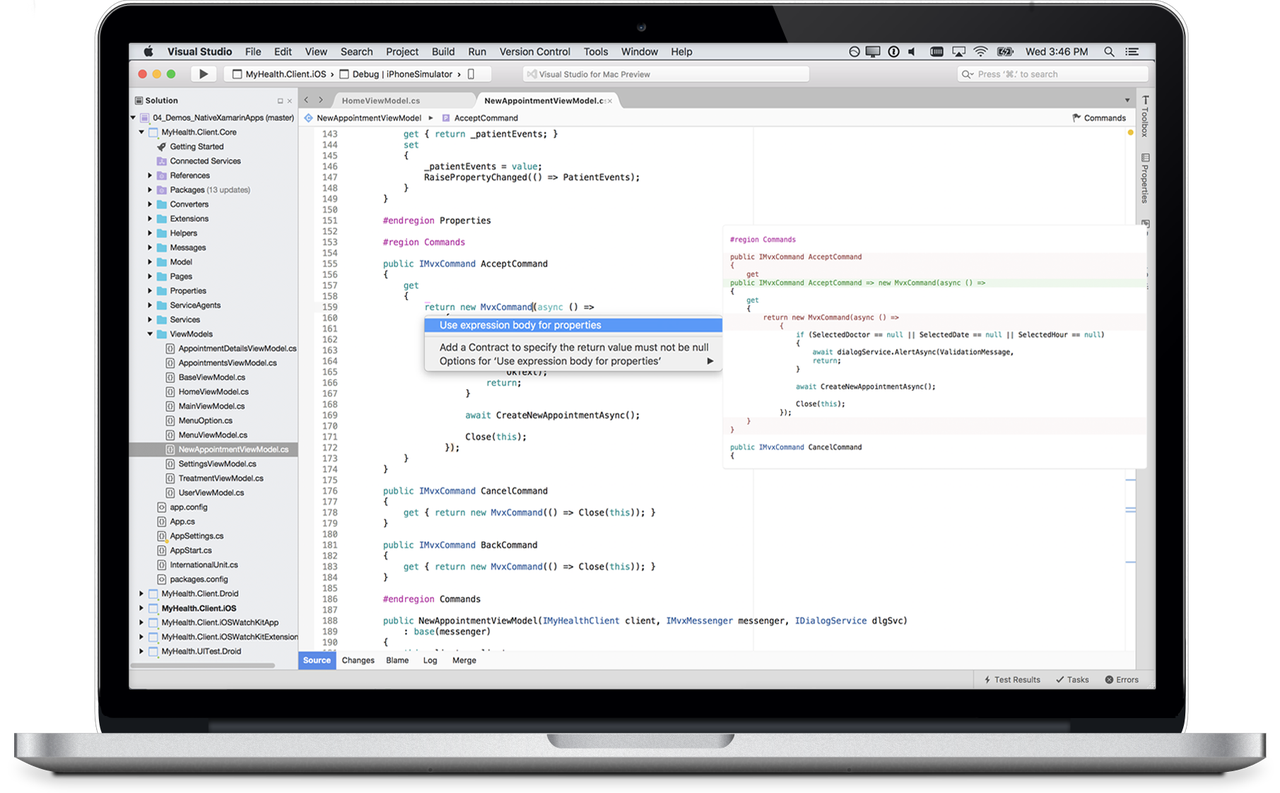Navigate back with the left arrow

(x=307, y=100)
